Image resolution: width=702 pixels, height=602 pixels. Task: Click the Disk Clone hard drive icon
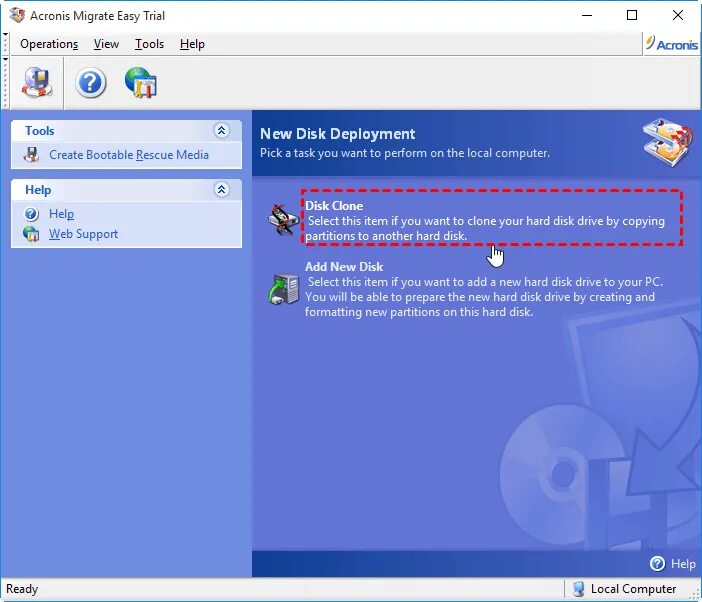283,220
